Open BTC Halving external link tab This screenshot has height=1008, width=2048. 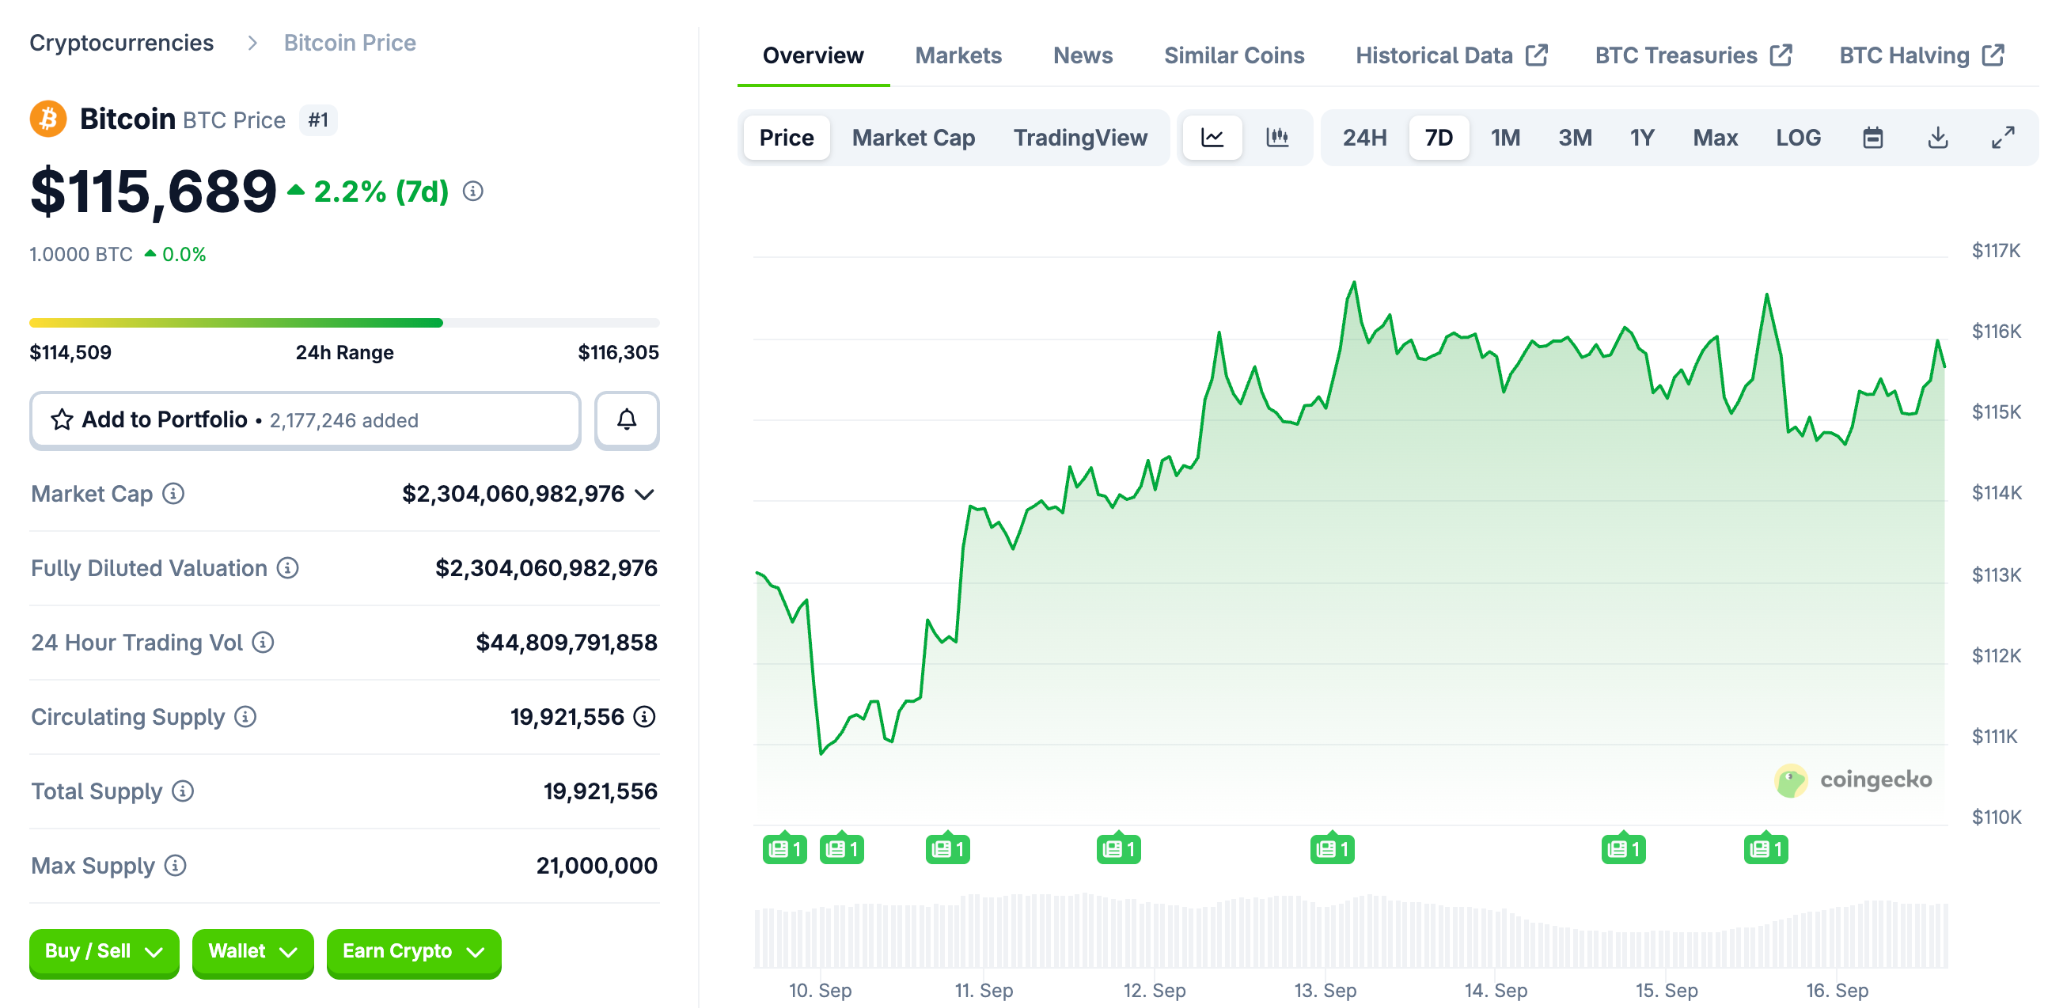point(1922,56)
